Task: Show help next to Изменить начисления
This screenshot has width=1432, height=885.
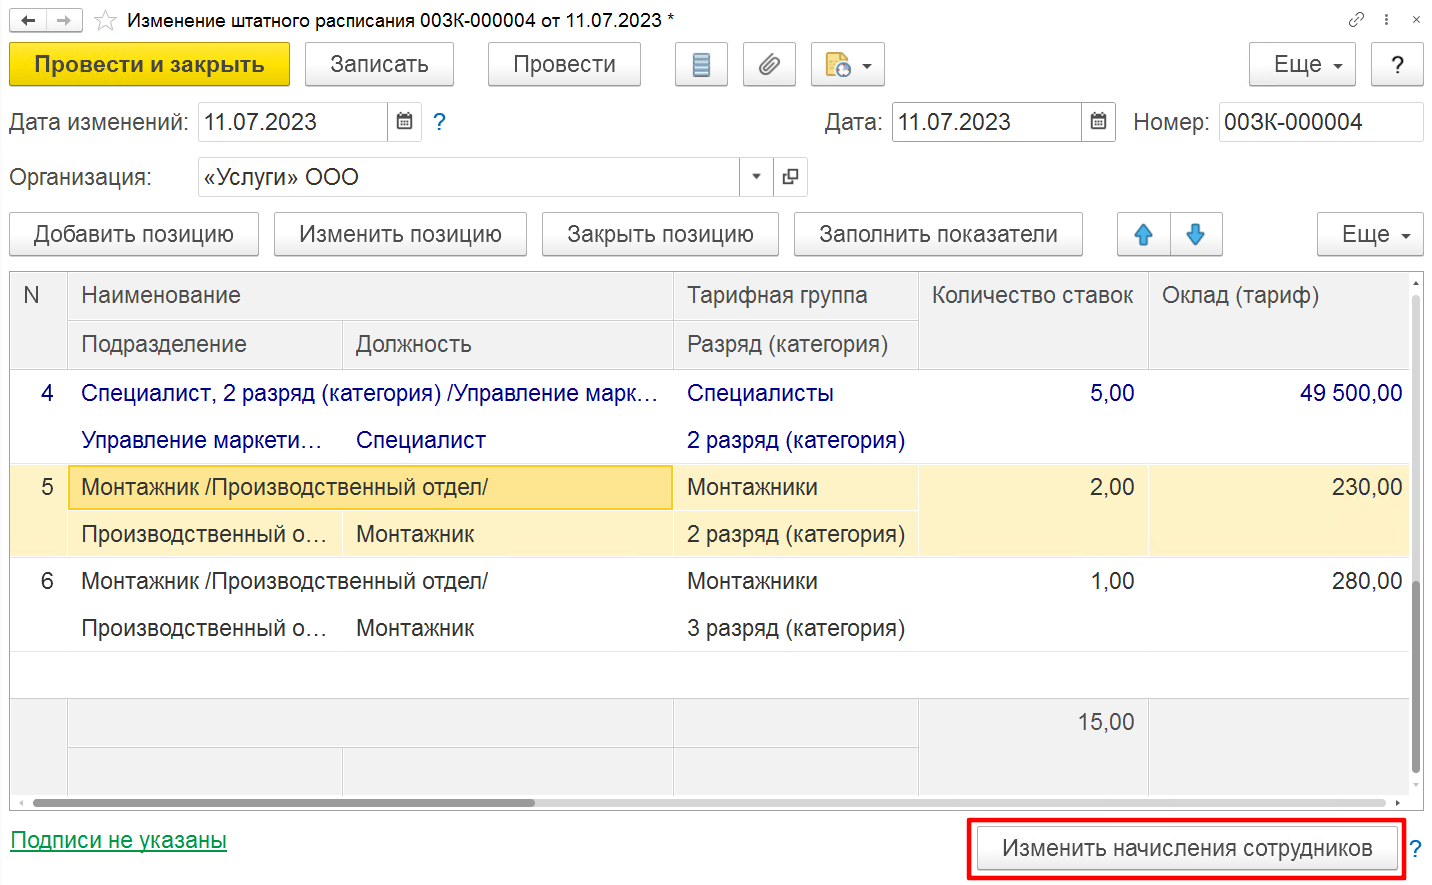Action: coord(1415,849)
